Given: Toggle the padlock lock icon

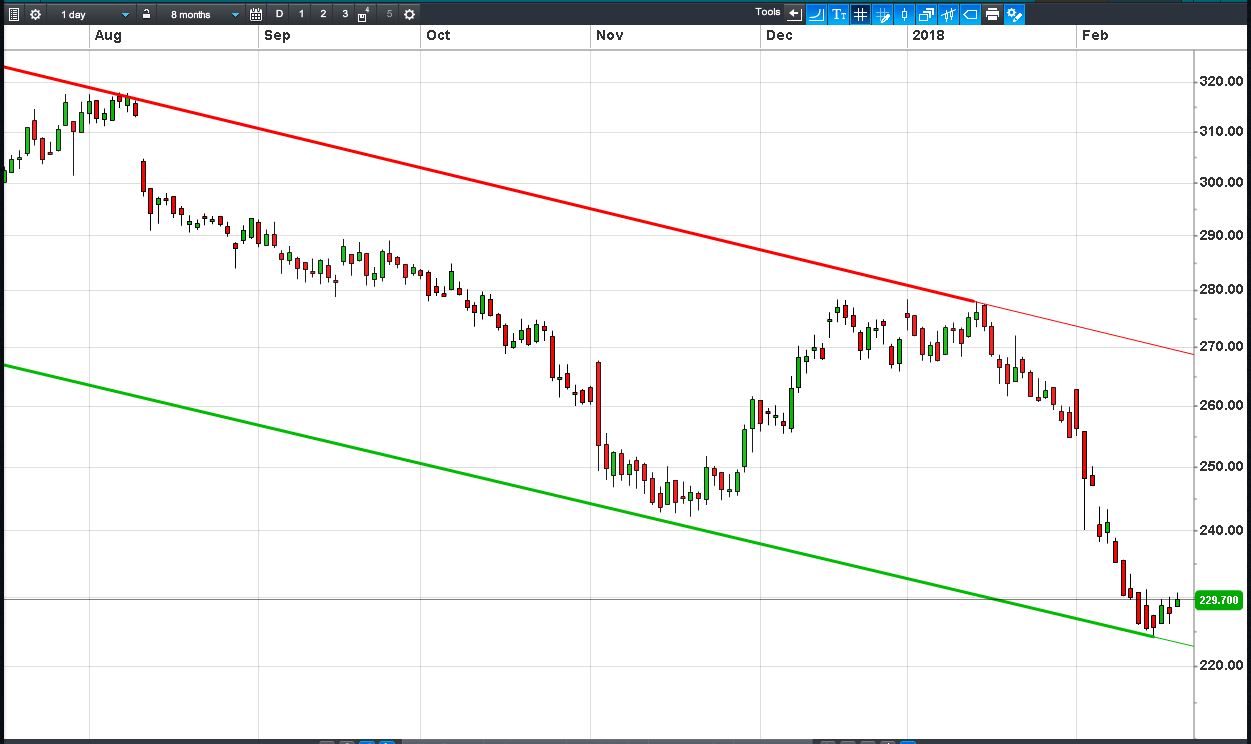Looking at the screenshot, I should click(x=147, y=14).
